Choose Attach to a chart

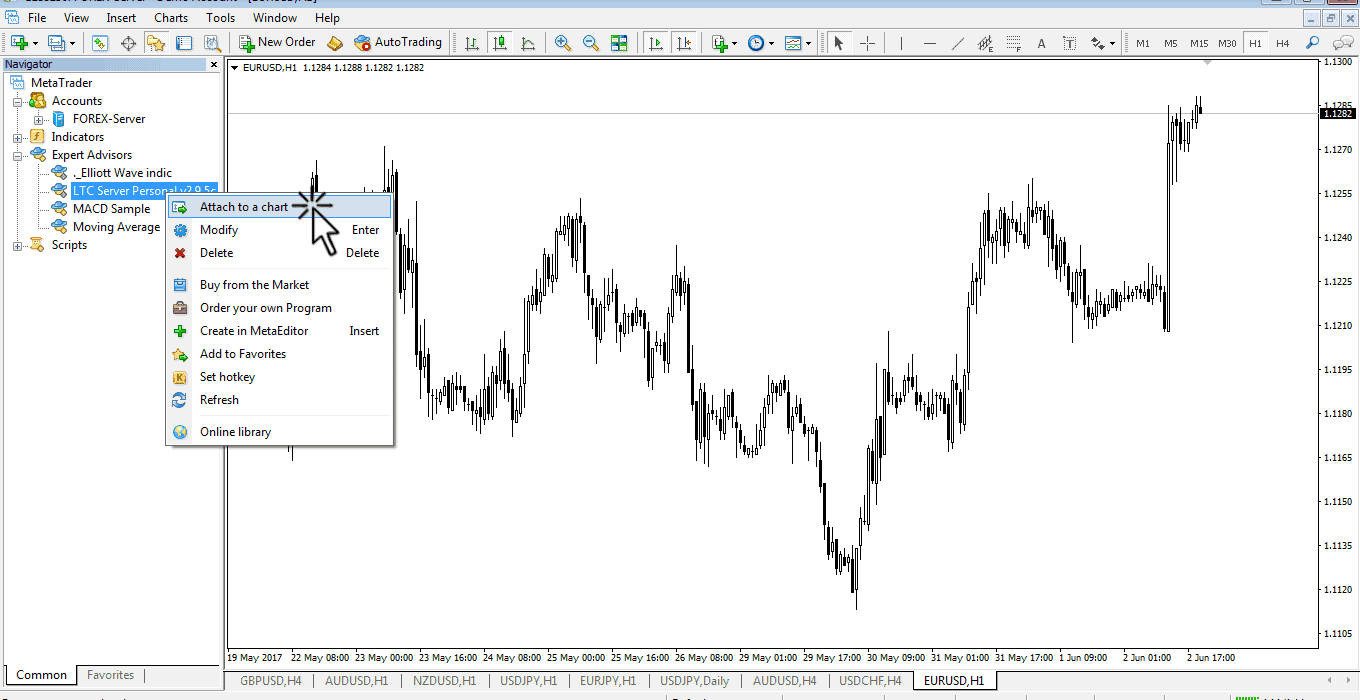point(279,207)
